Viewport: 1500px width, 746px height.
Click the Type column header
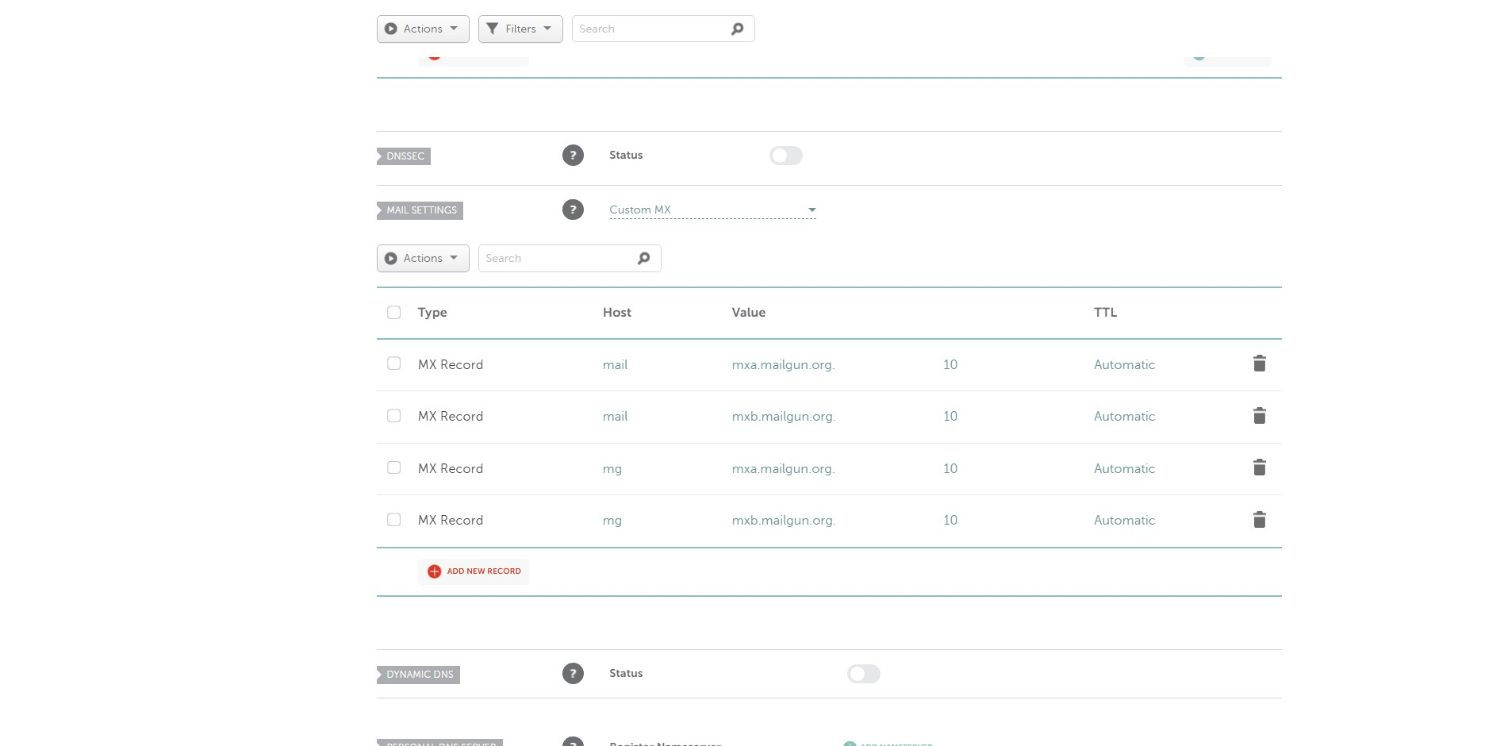432,312
